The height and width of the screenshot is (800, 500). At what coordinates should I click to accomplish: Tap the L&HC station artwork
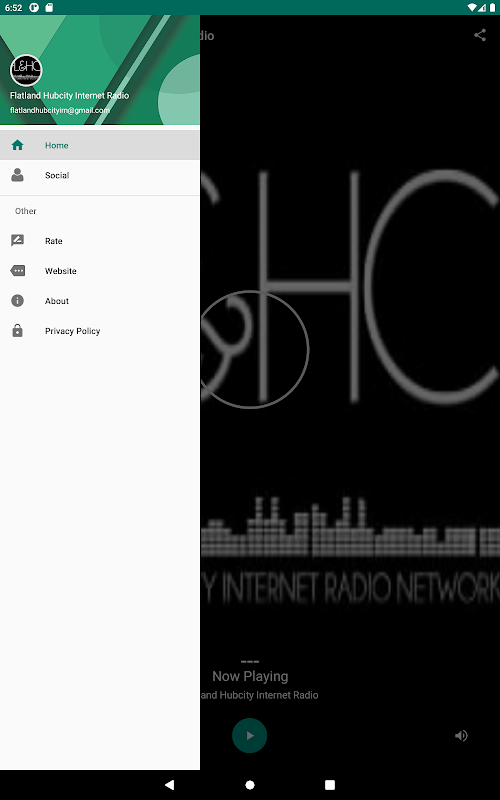pyautogui.click(x=350, y=388)
